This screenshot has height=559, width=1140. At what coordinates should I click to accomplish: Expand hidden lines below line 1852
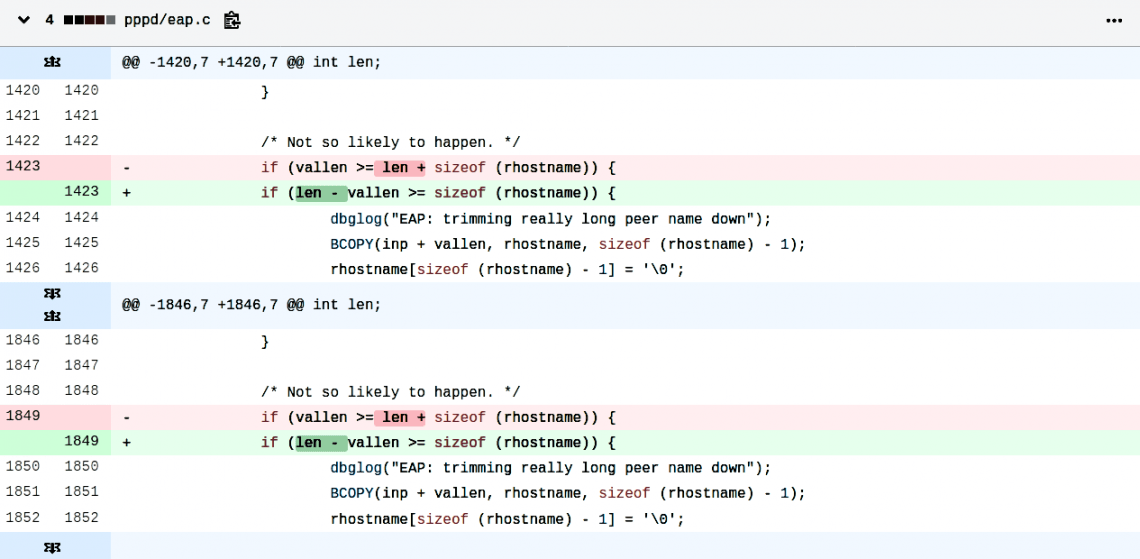tap(54, 547)
